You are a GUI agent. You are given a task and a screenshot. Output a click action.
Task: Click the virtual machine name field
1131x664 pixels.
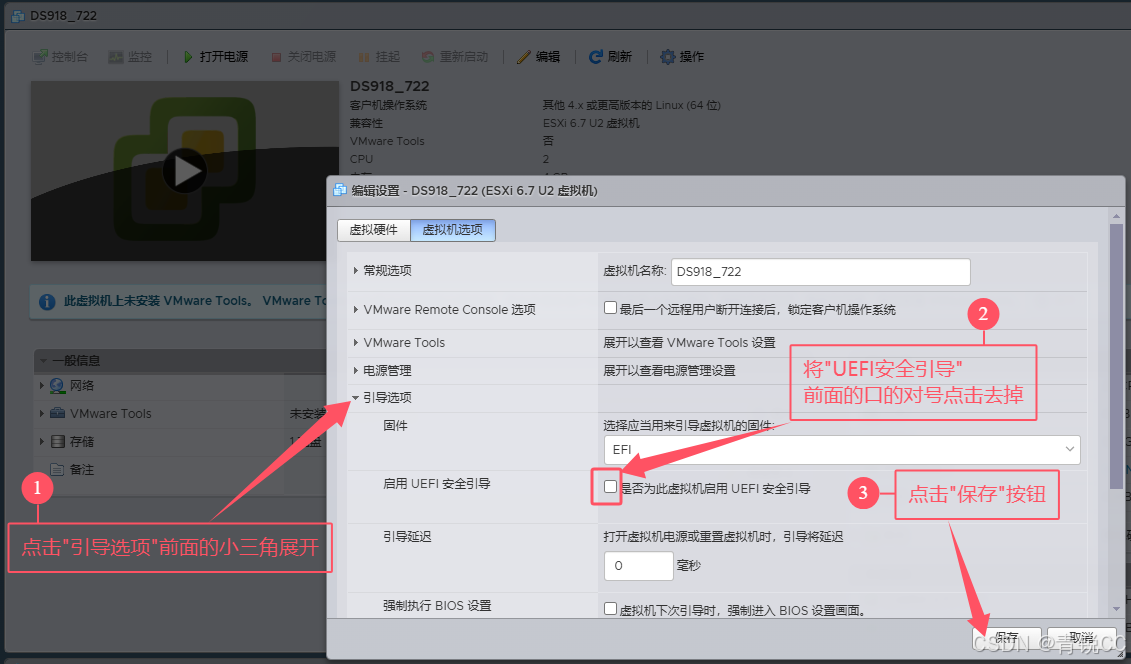(821, 272)
